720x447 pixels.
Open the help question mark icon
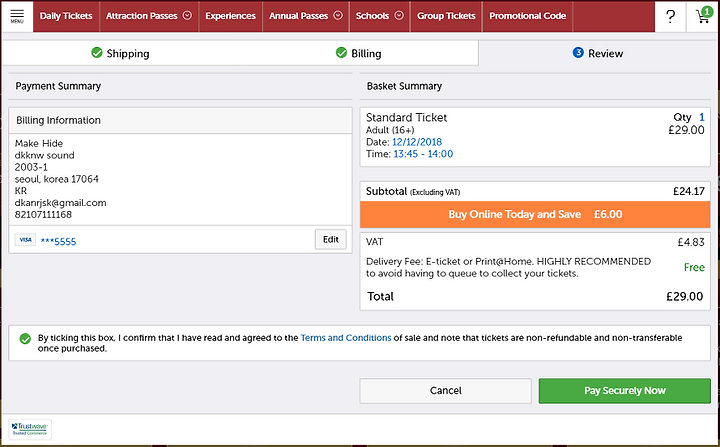(670, 17)
